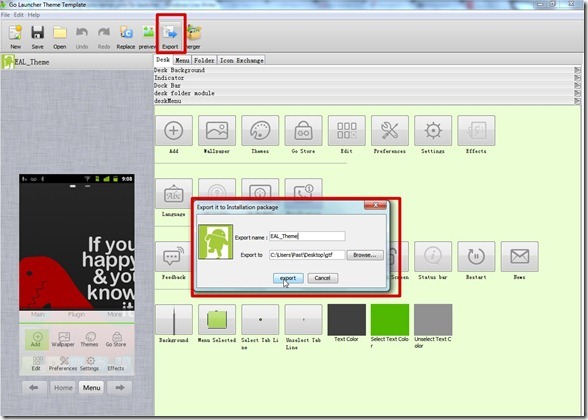Switch to the Desk tab
Screen dimensions: 588x420
click(163, 60)
